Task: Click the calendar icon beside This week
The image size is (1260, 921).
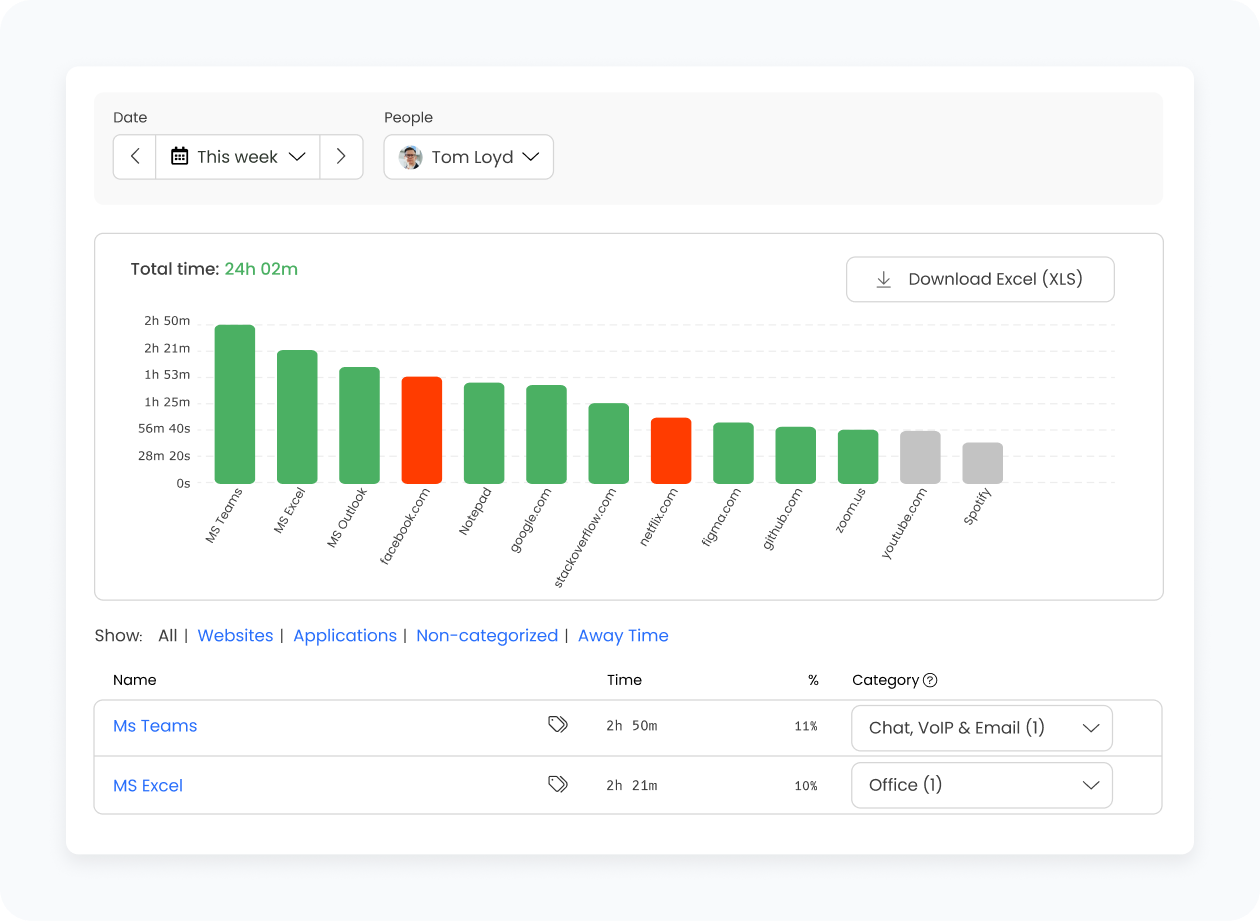Action: click(x=180, y=156)
